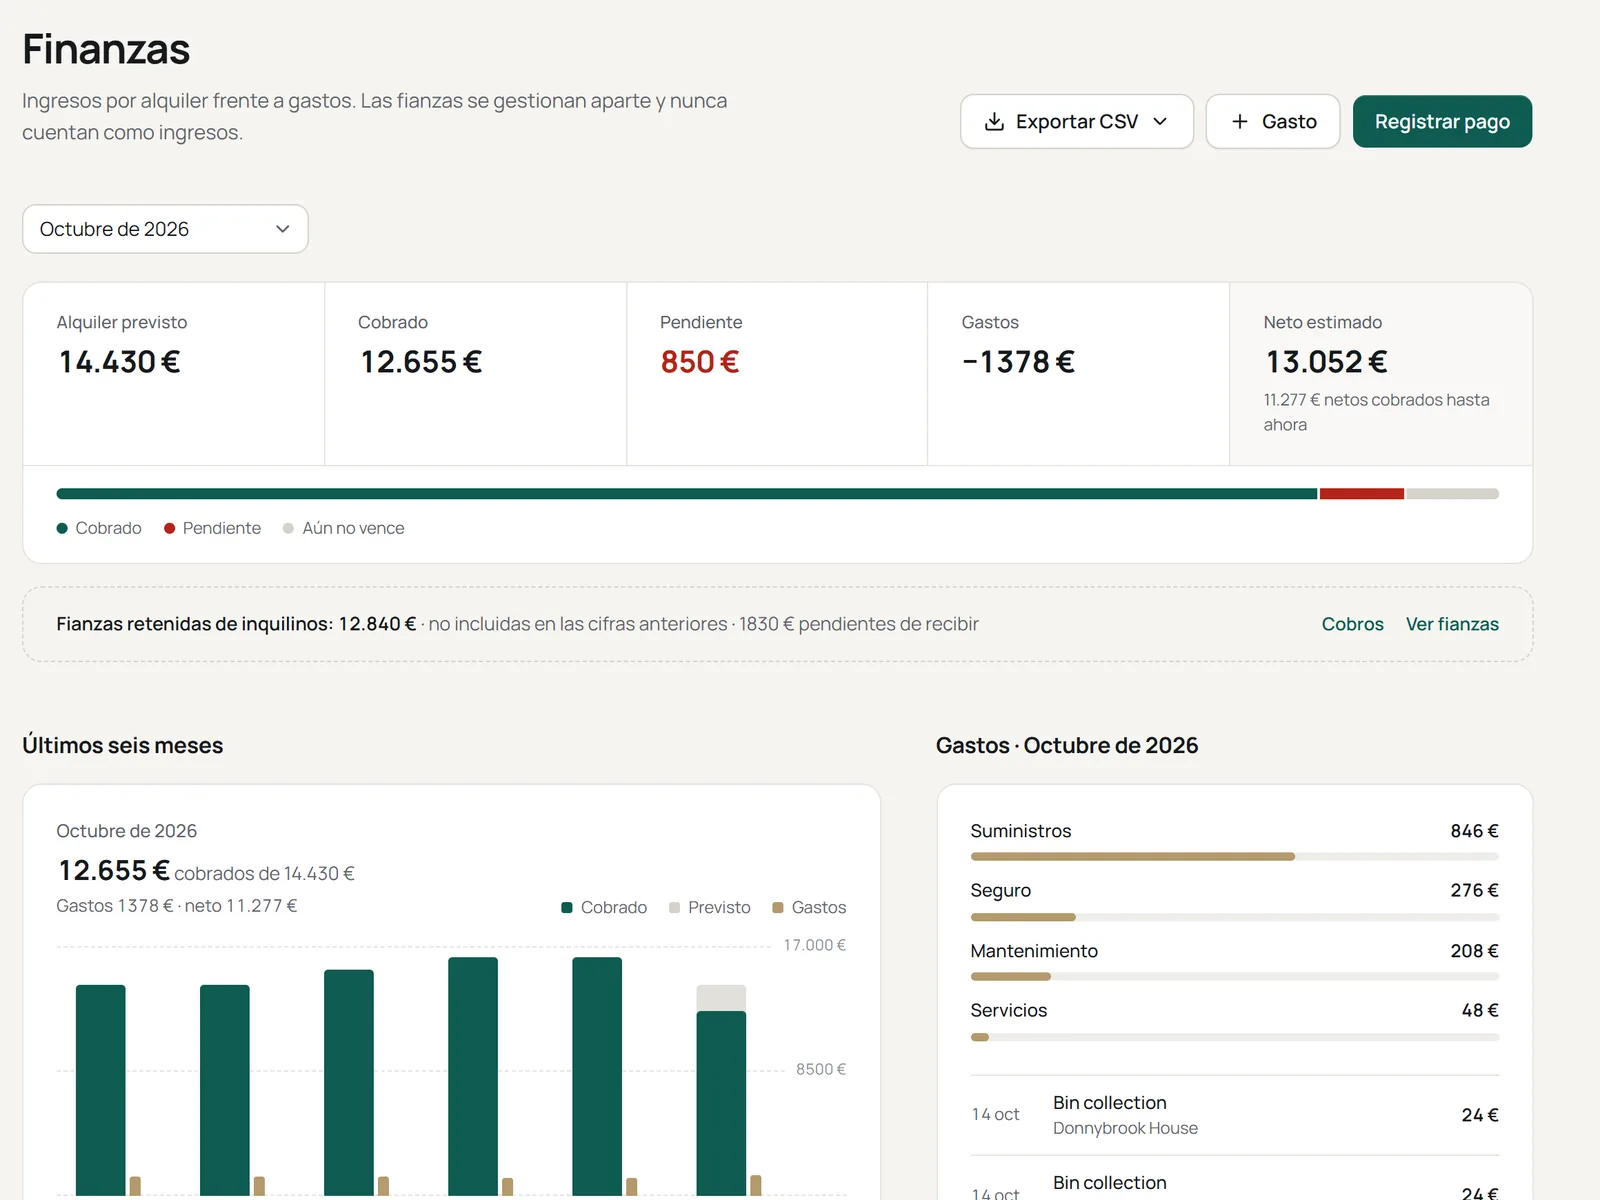Click the green Cobrado segment of progress bar
The height and width of the screenshot is (1200, 1600).
click(687, 494)
